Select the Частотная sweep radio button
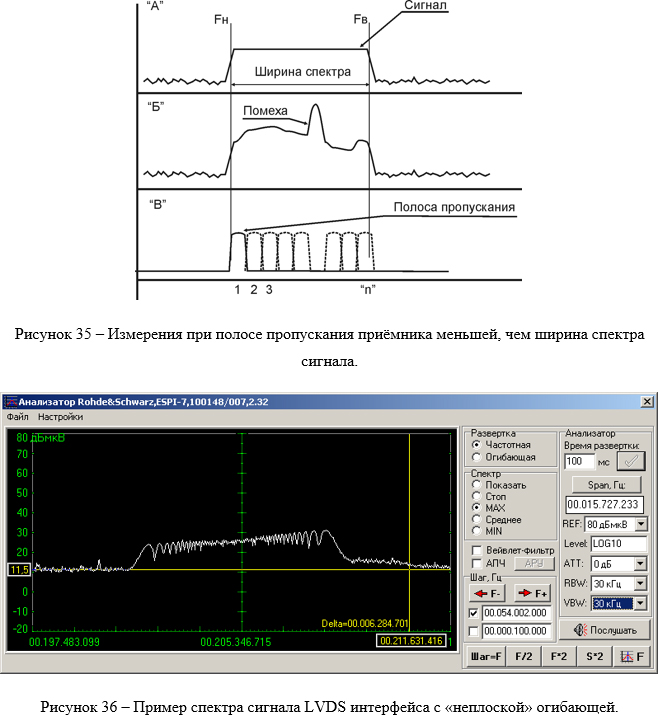The height and width of the screenshot is (715, 658). tap(477, 445)
